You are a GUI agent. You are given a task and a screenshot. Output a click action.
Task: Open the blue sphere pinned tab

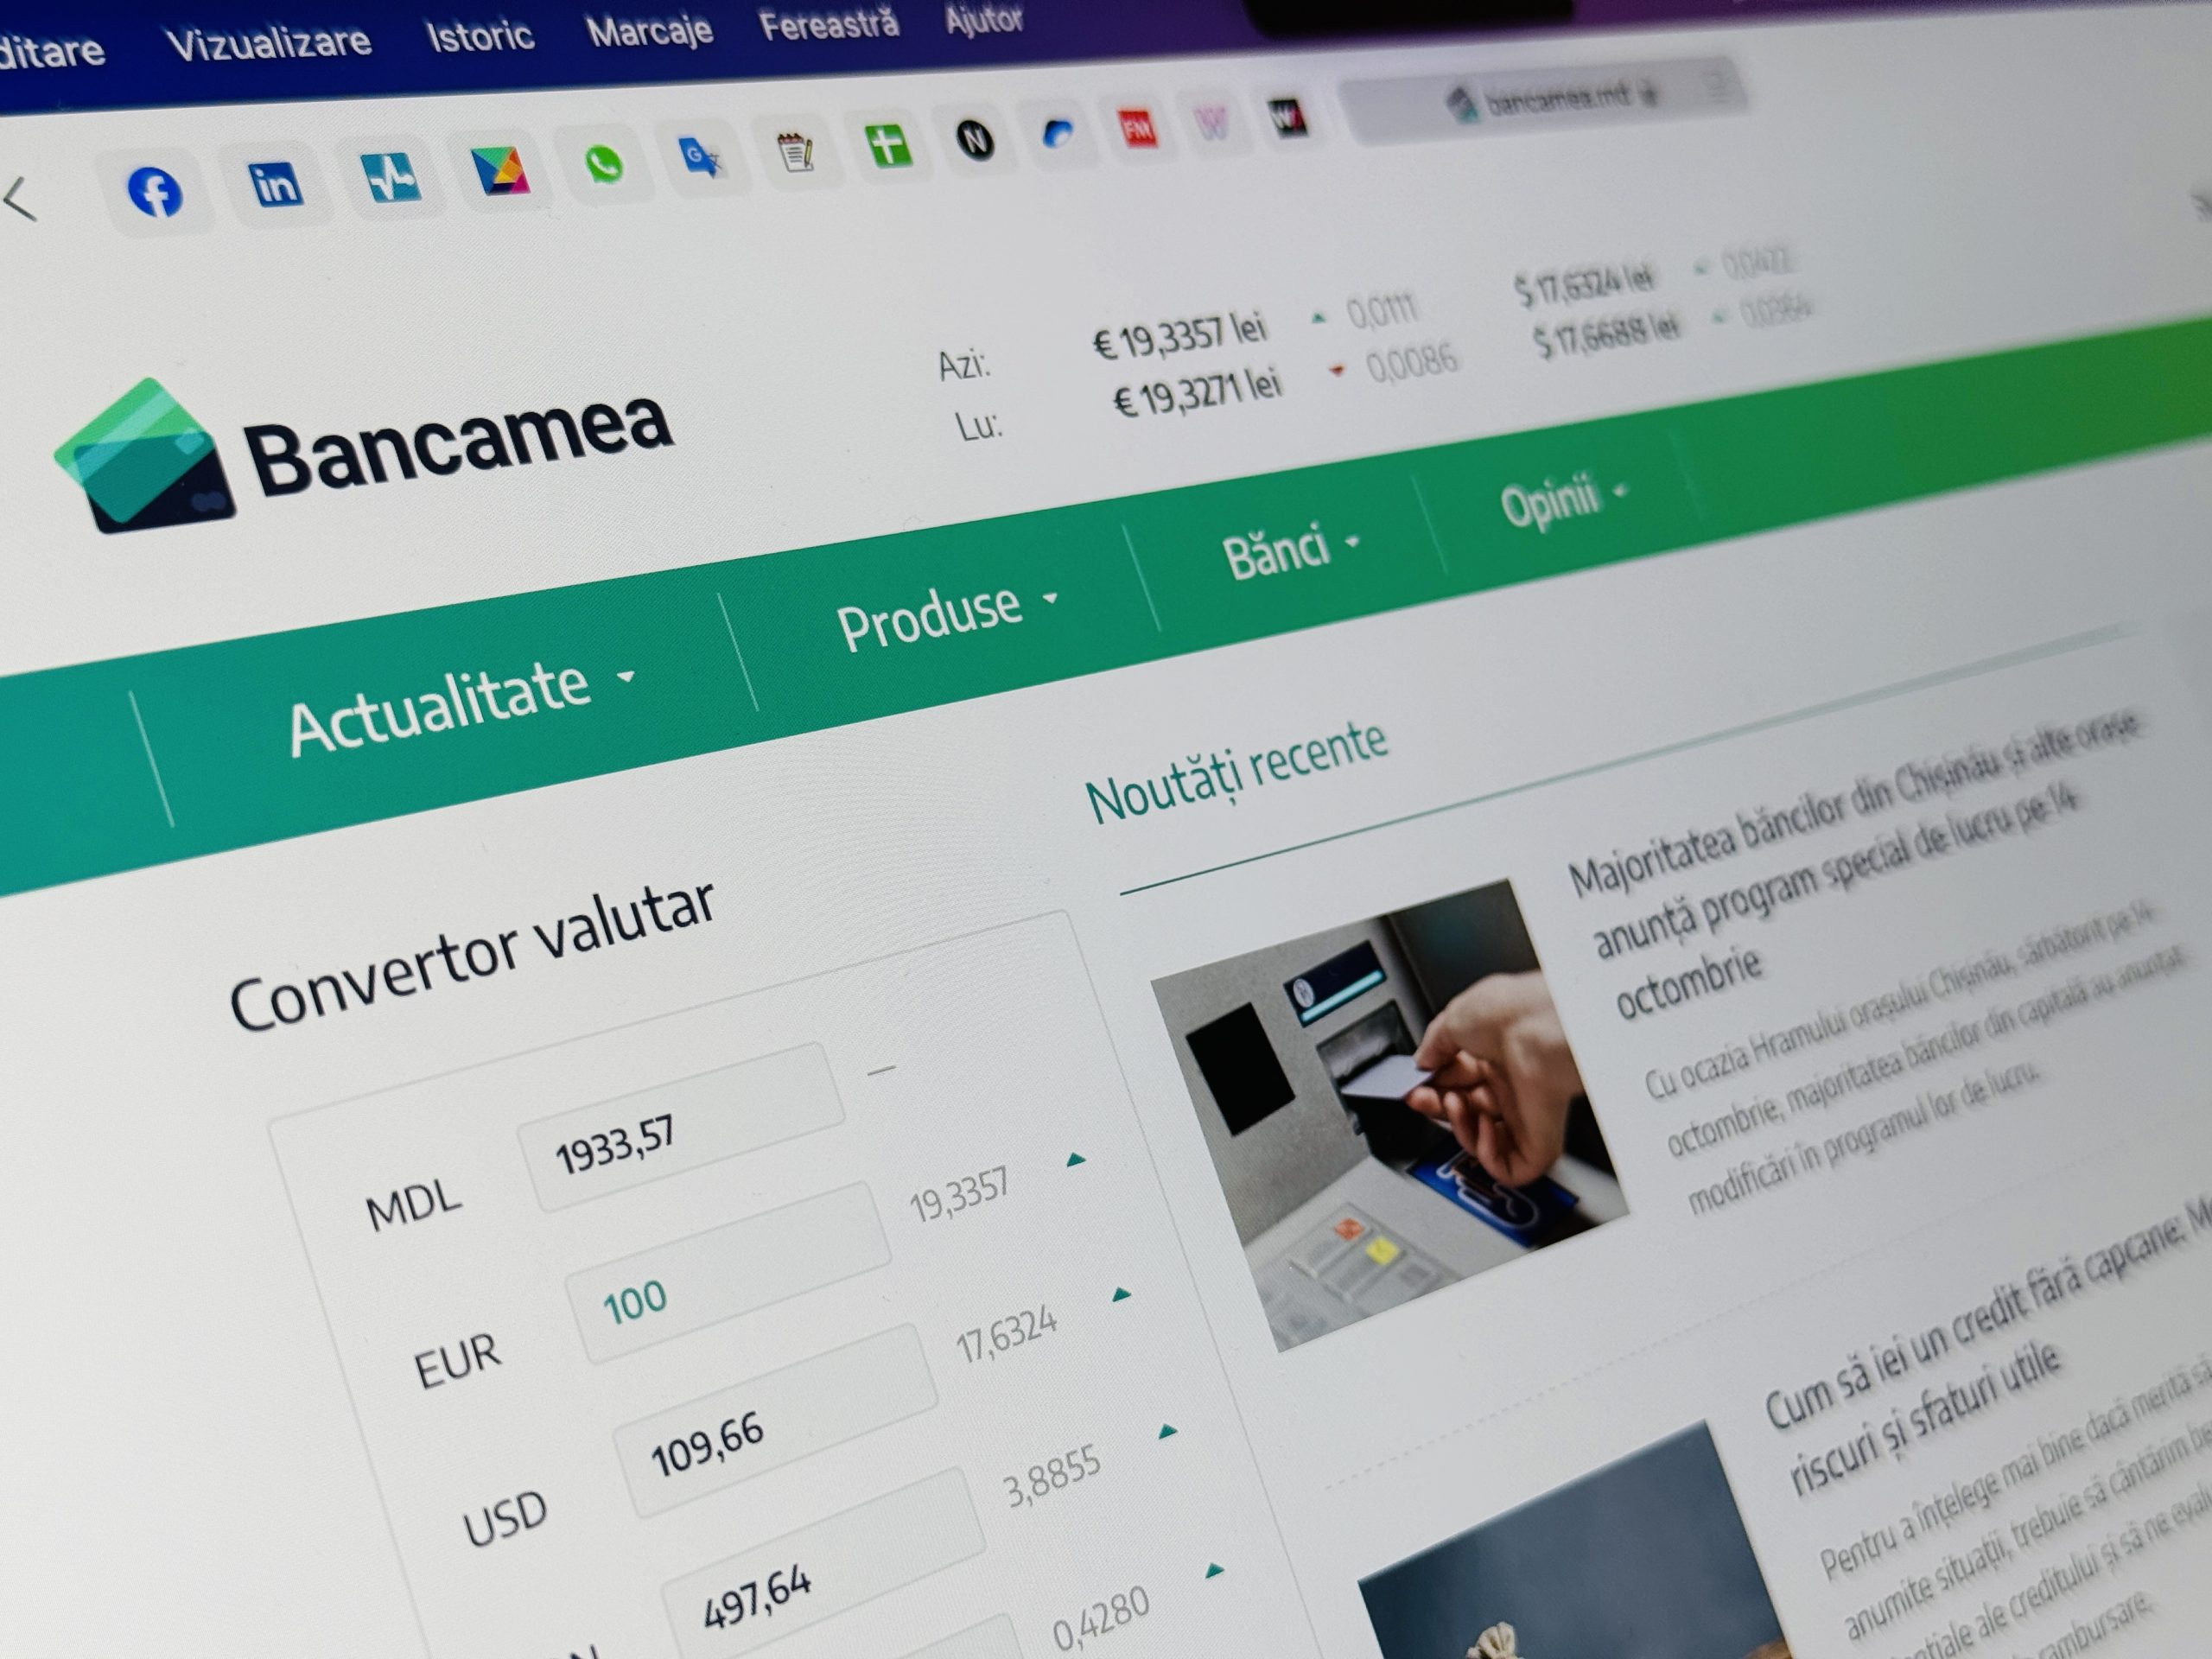[1057, 134]
